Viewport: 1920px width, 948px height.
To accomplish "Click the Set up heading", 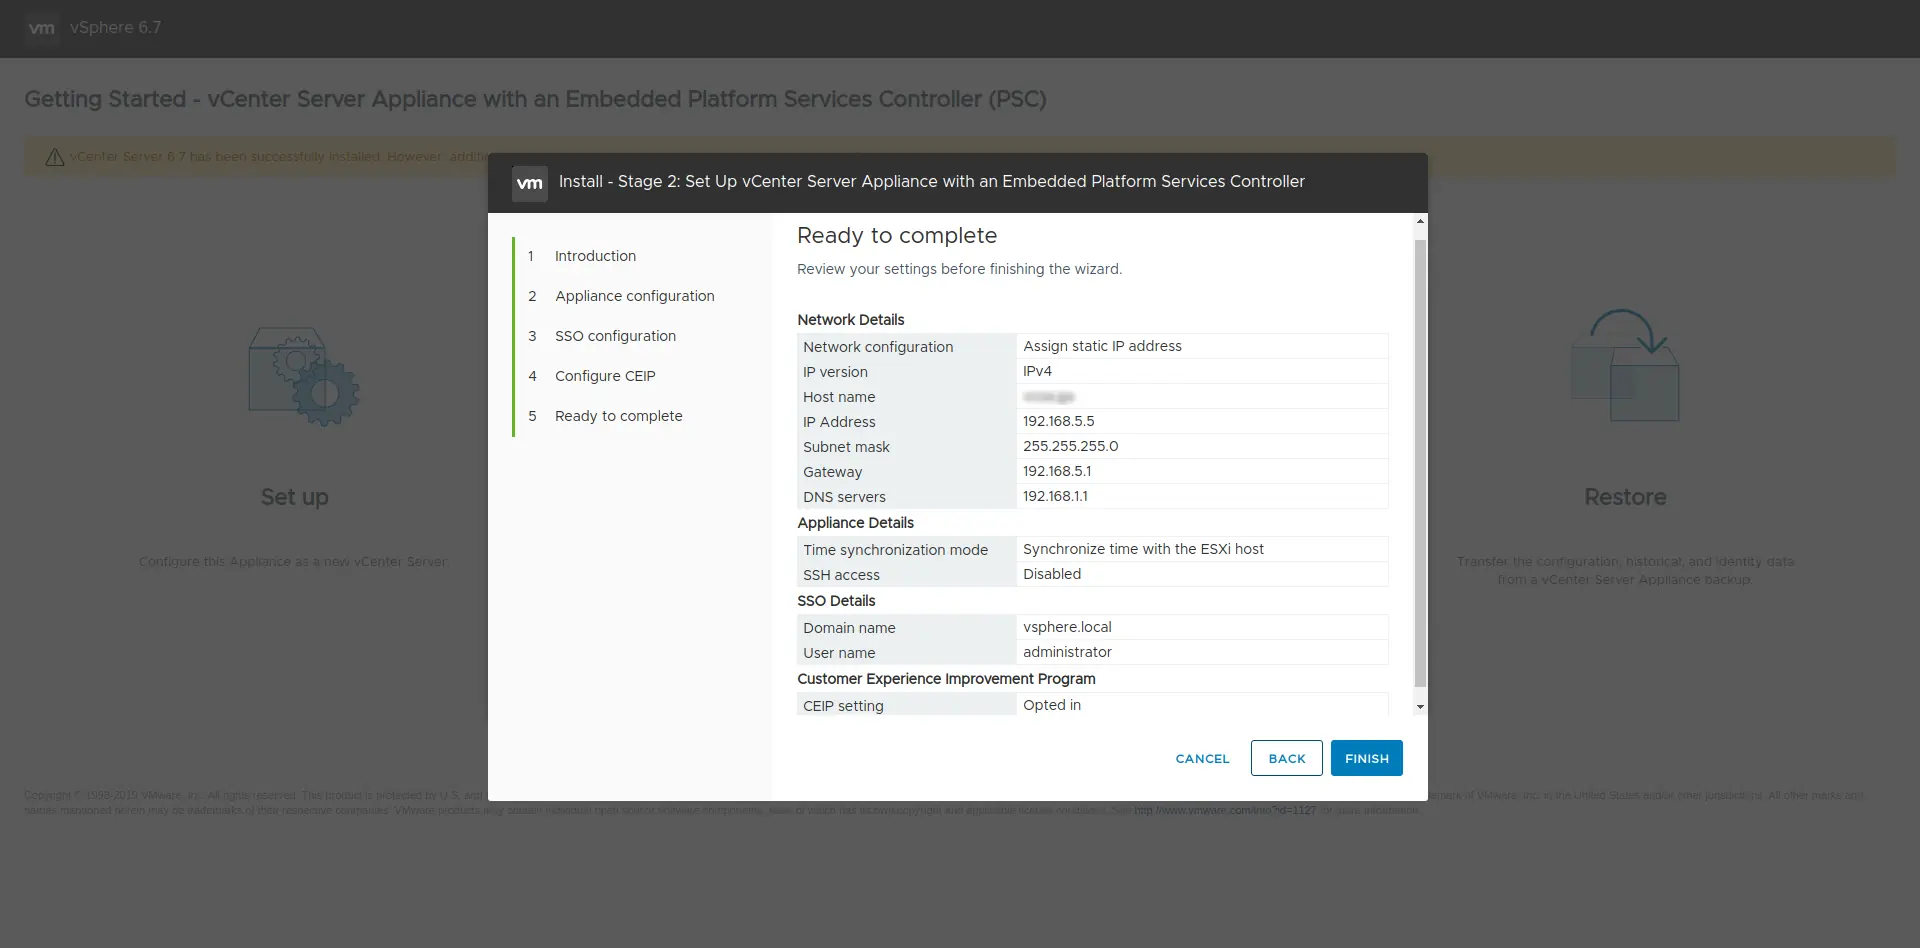I will point(294,497).
